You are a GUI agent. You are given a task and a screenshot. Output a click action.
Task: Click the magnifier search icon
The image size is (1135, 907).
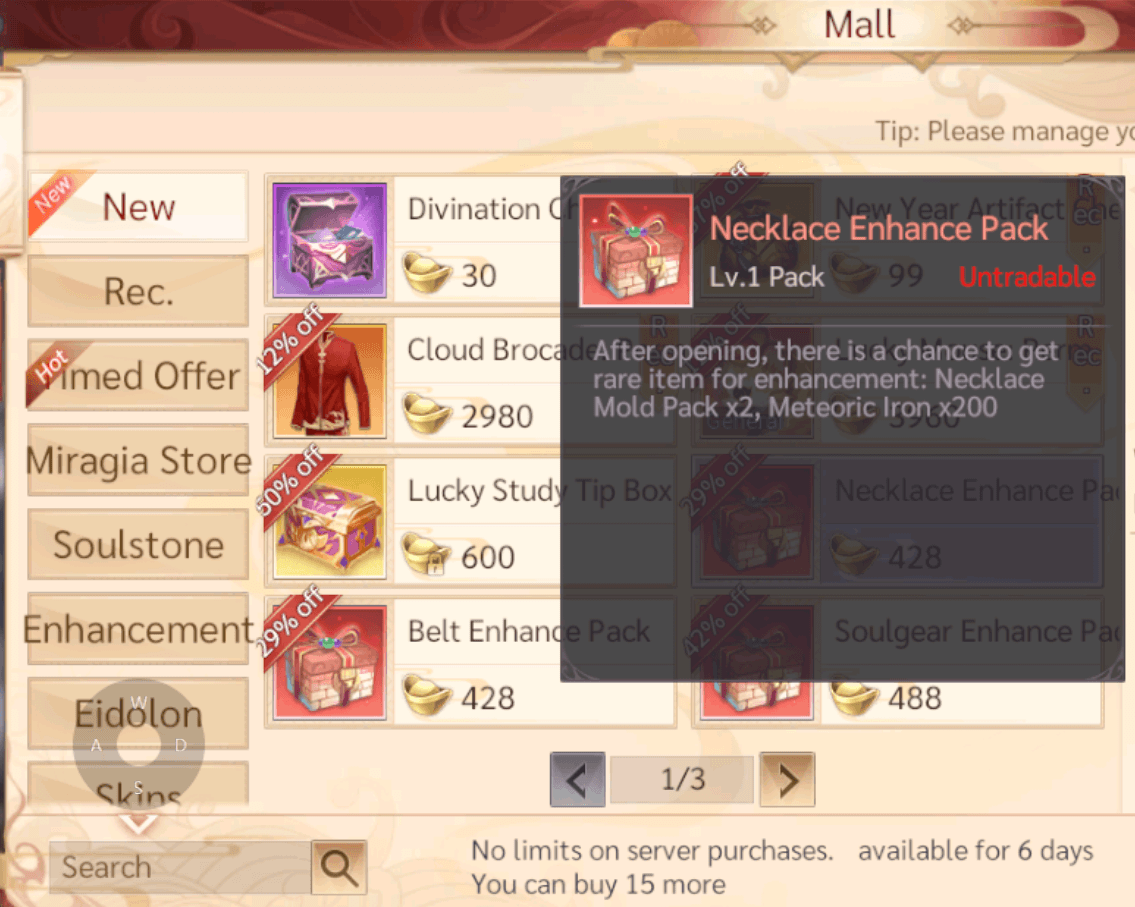pos(339,867)
